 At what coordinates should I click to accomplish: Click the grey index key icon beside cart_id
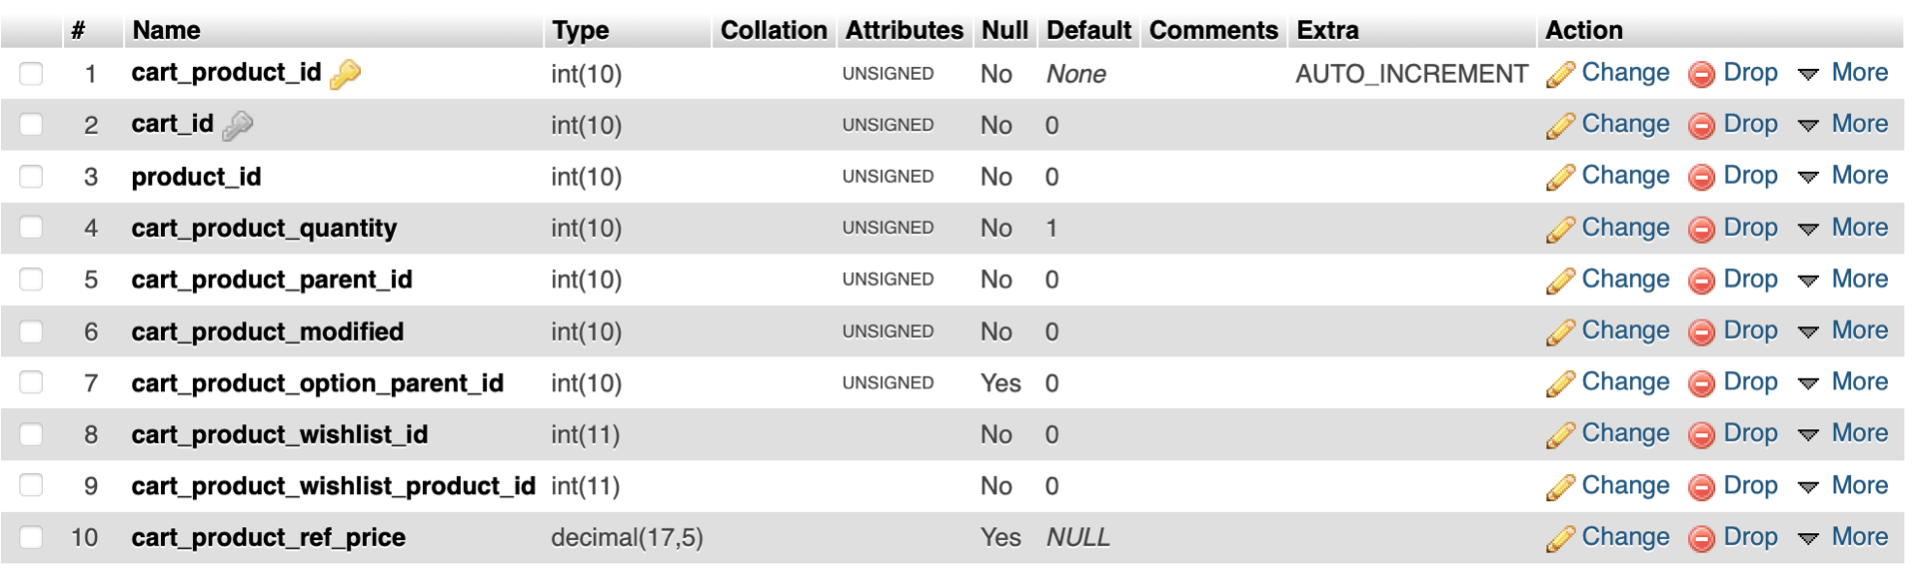[238, 125]
